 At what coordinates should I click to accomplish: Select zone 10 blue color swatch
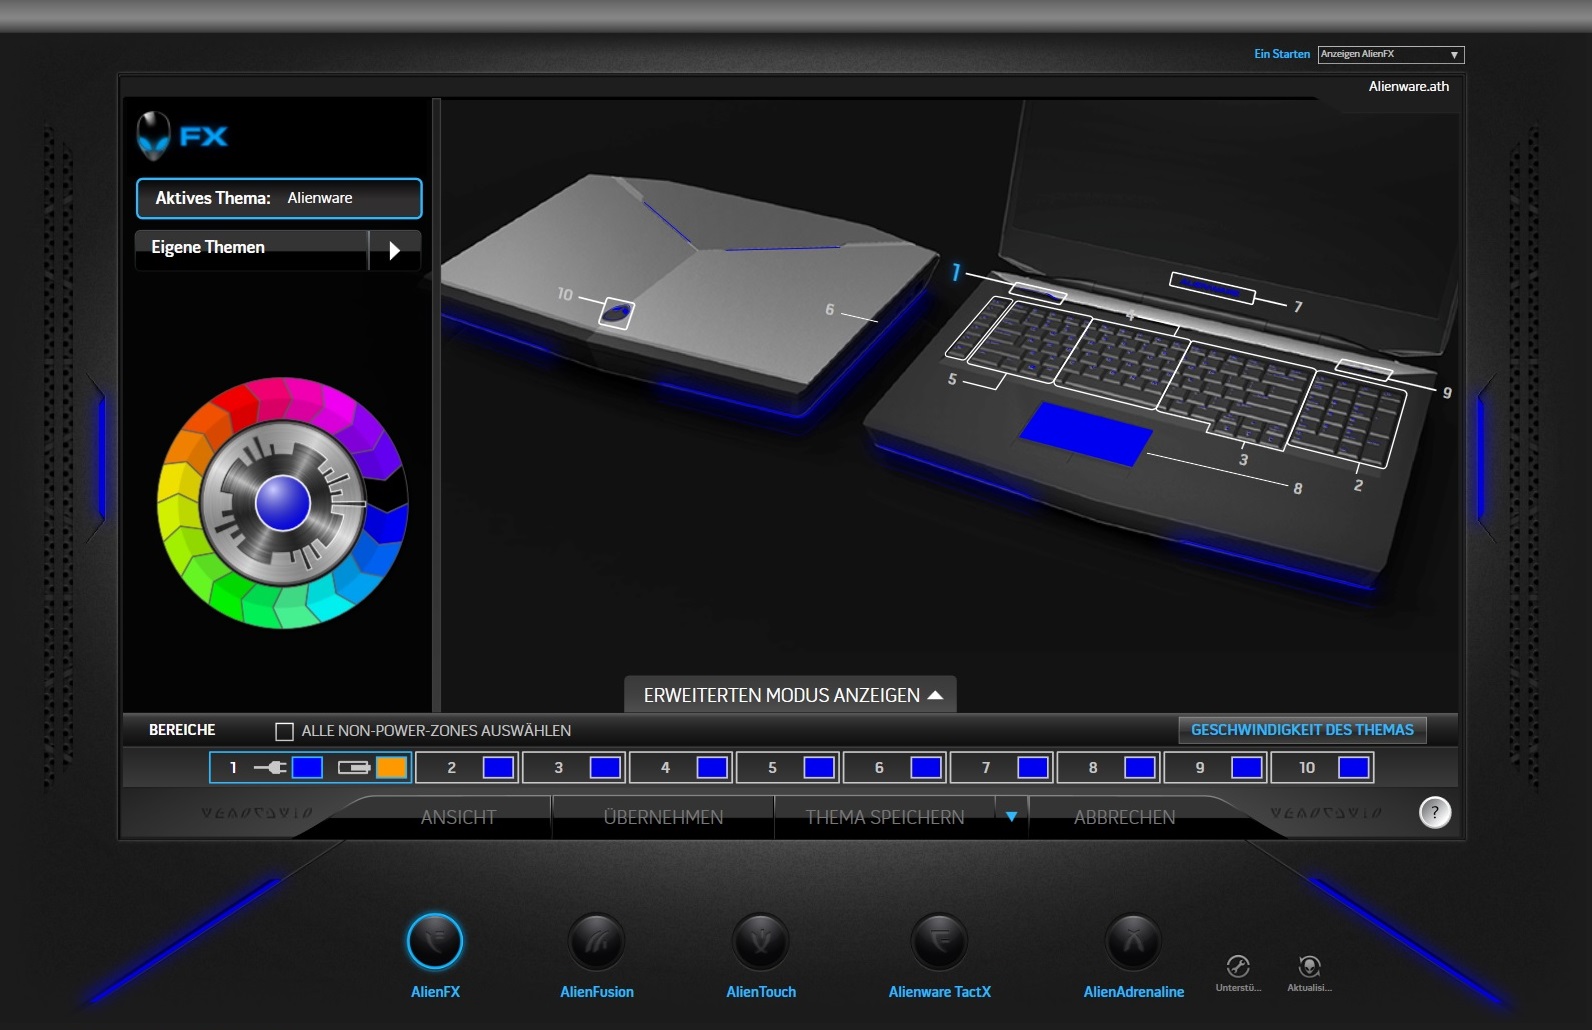pyautogui.click(x=1354, y=768)
